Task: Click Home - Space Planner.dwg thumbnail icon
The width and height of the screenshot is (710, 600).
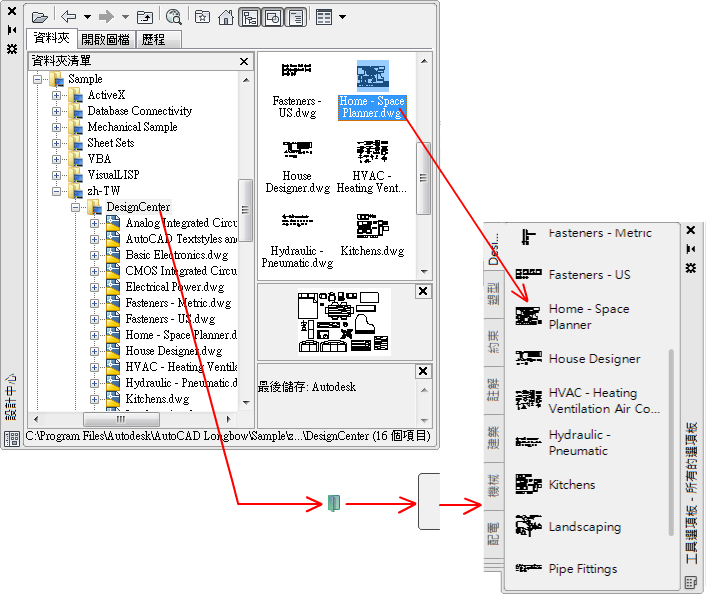Action: coord(373,76)
